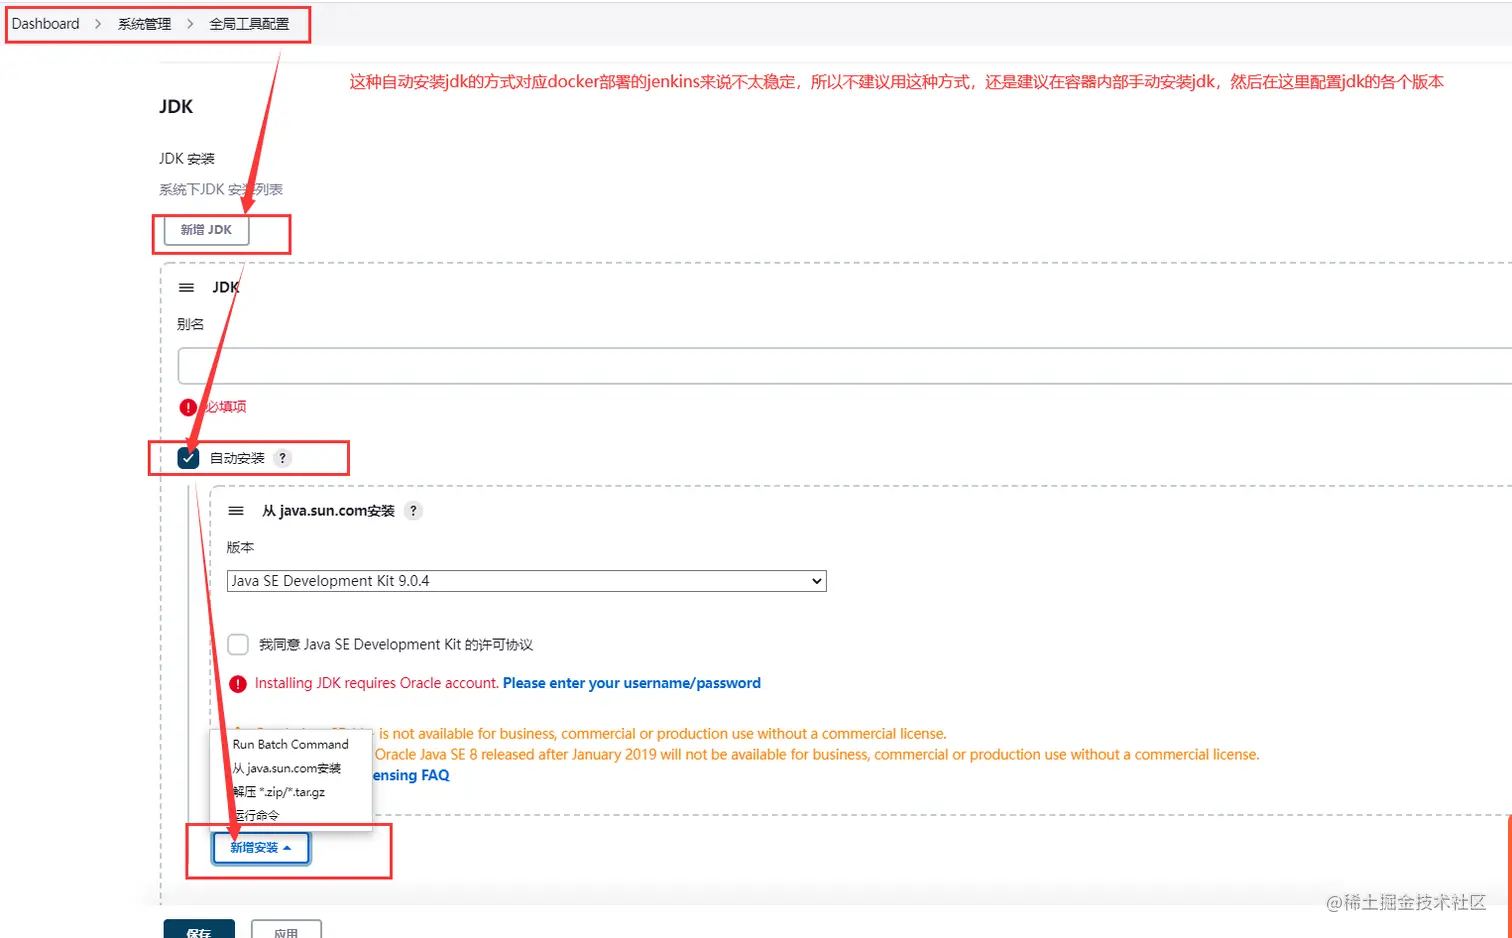1512x938 pixels.
Task: Click the 新增 JDK button
Action: pyautogui.click(x=206, y=230)
